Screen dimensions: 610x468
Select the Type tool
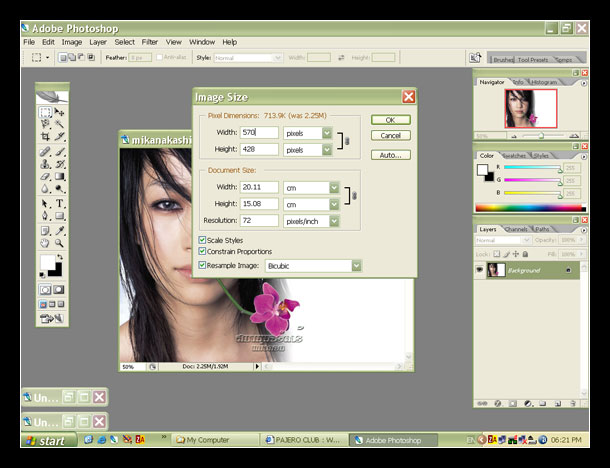coord(60,203)
